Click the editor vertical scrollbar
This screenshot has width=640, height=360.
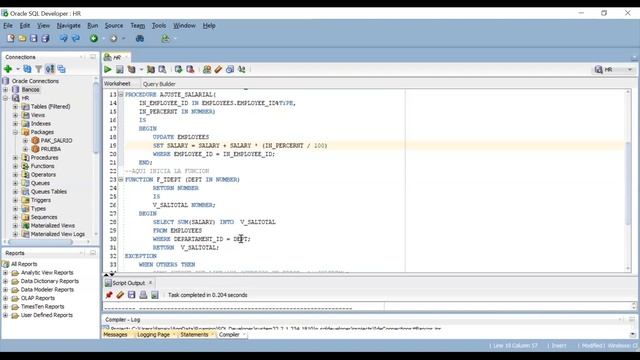(628, 183)
